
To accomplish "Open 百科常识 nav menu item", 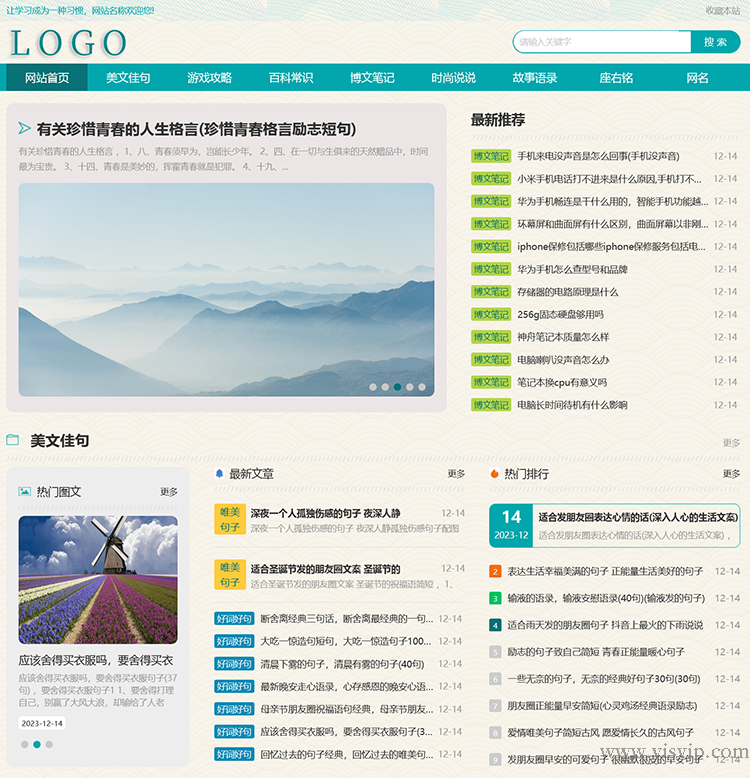I will (291, 77).
